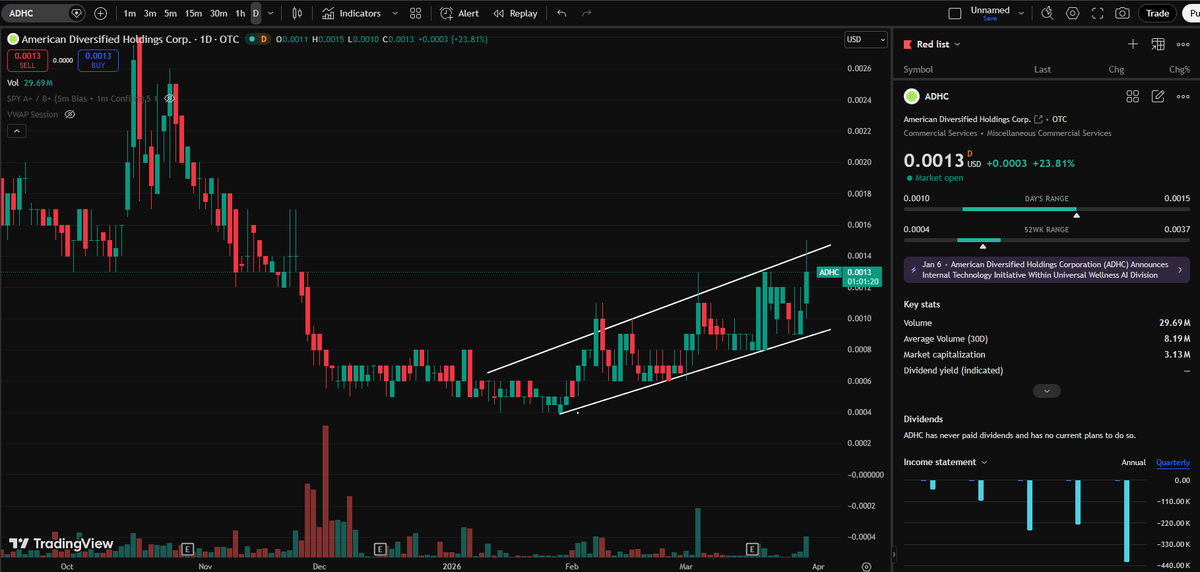Start bar Replay mode

tap(514, 13)
